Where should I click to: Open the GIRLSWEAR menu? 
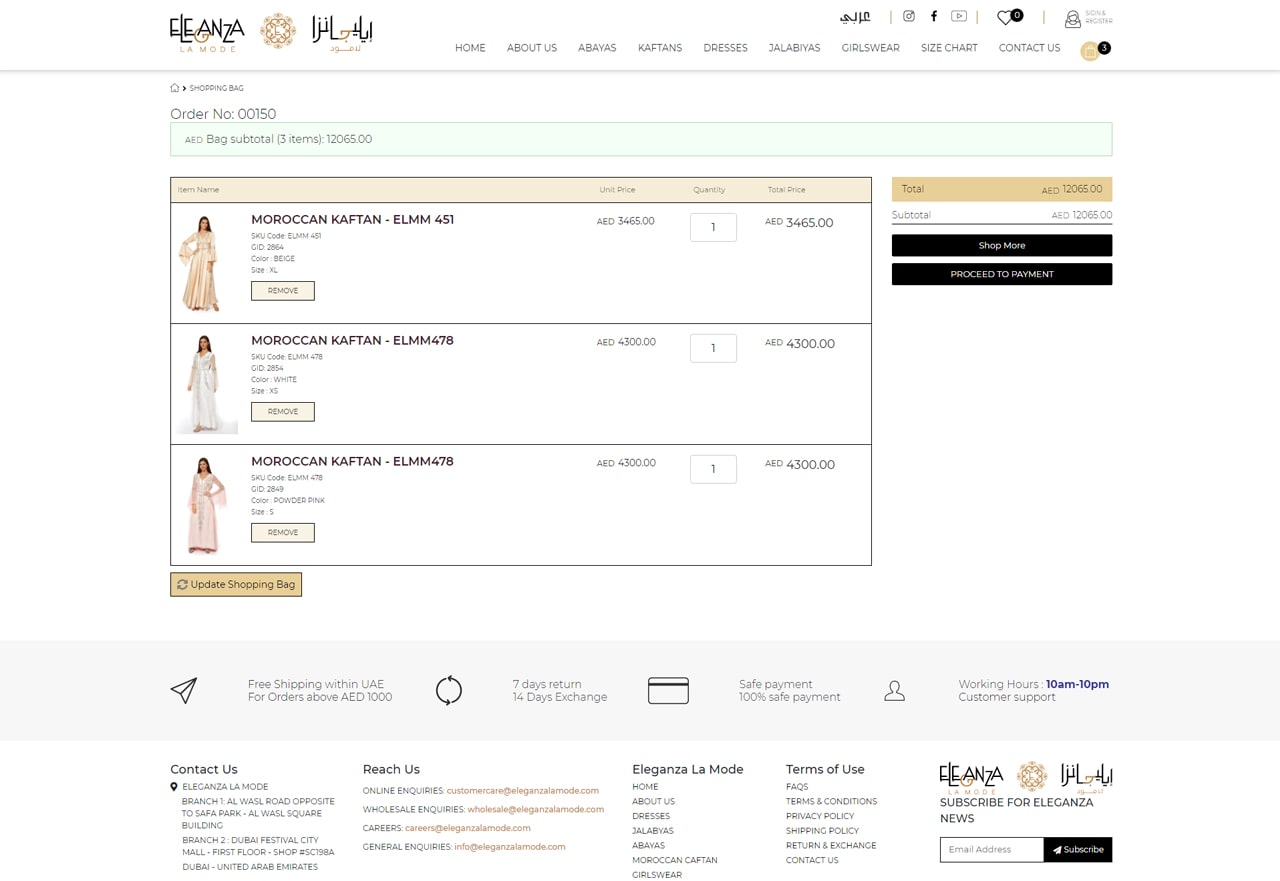[x=870, y=48]
